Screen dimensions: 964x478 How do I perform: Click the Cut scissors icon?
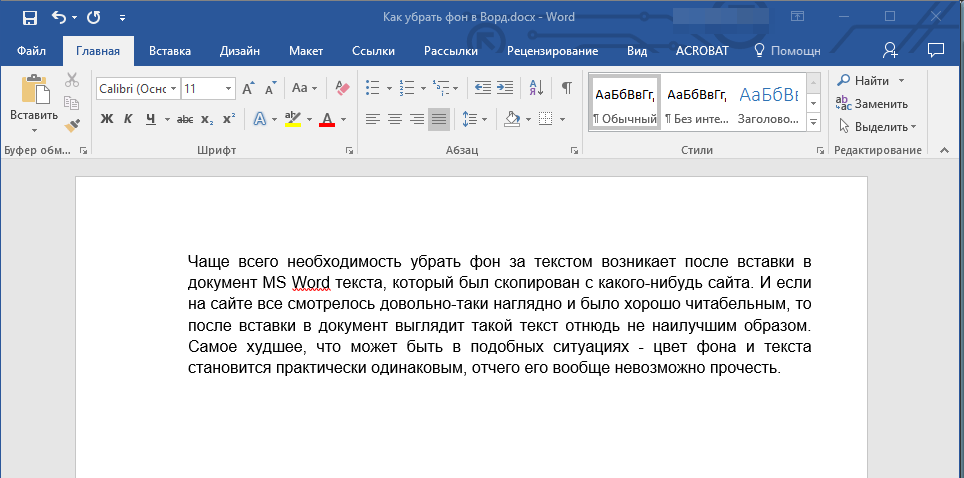(x=72, y=80)
